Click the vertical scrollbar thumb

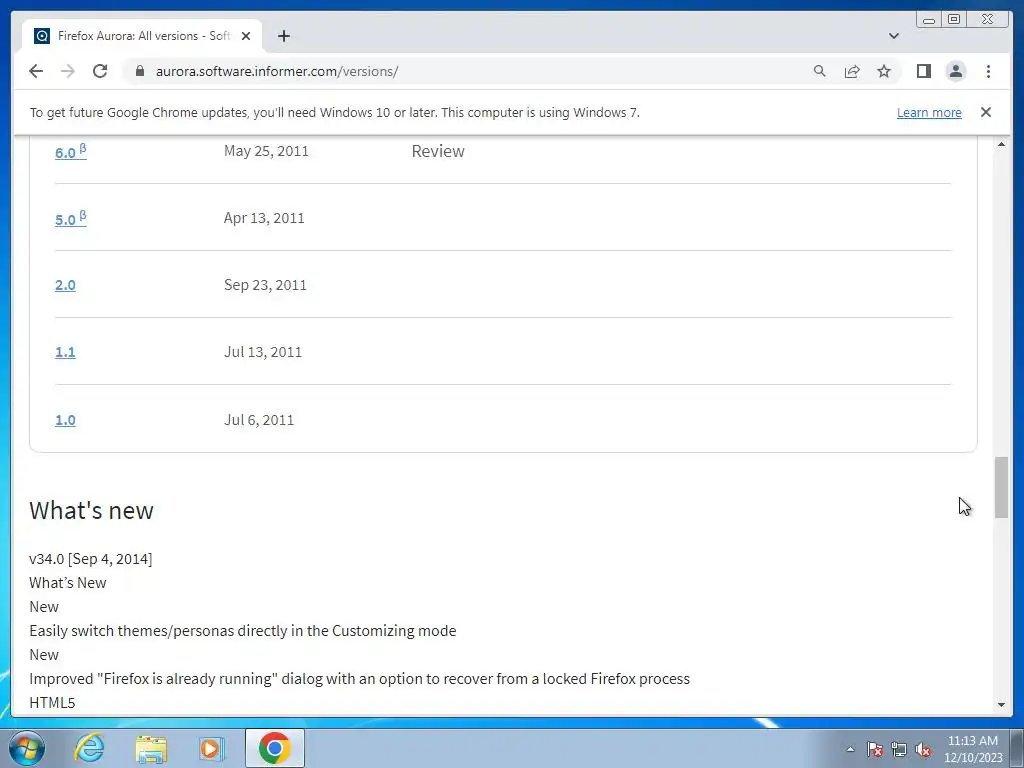1001,488
